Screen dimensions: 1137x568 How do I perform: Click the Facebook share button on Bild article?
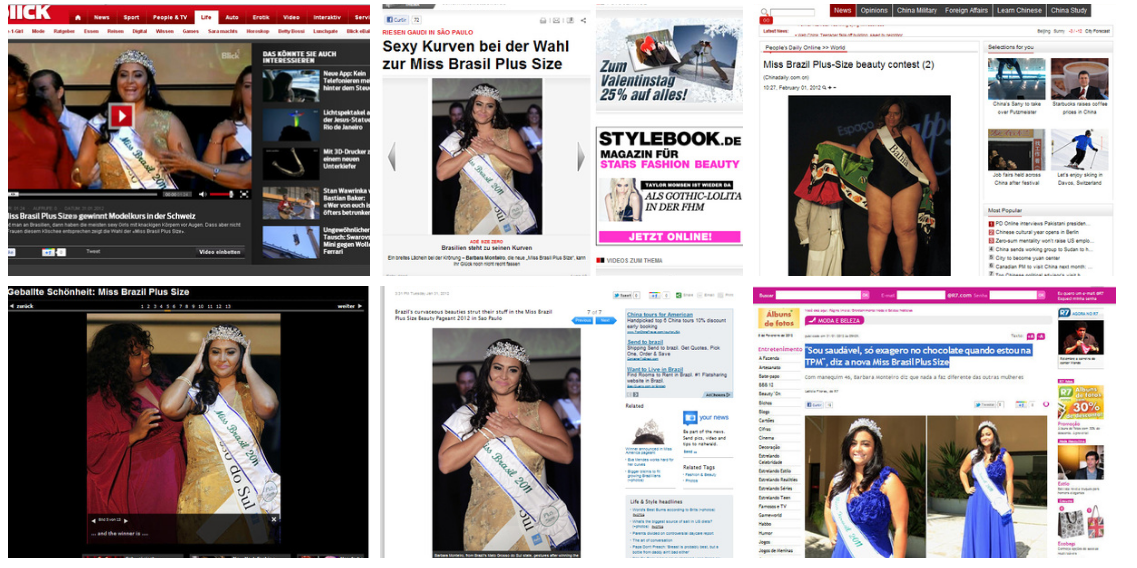tap(397, 20)
